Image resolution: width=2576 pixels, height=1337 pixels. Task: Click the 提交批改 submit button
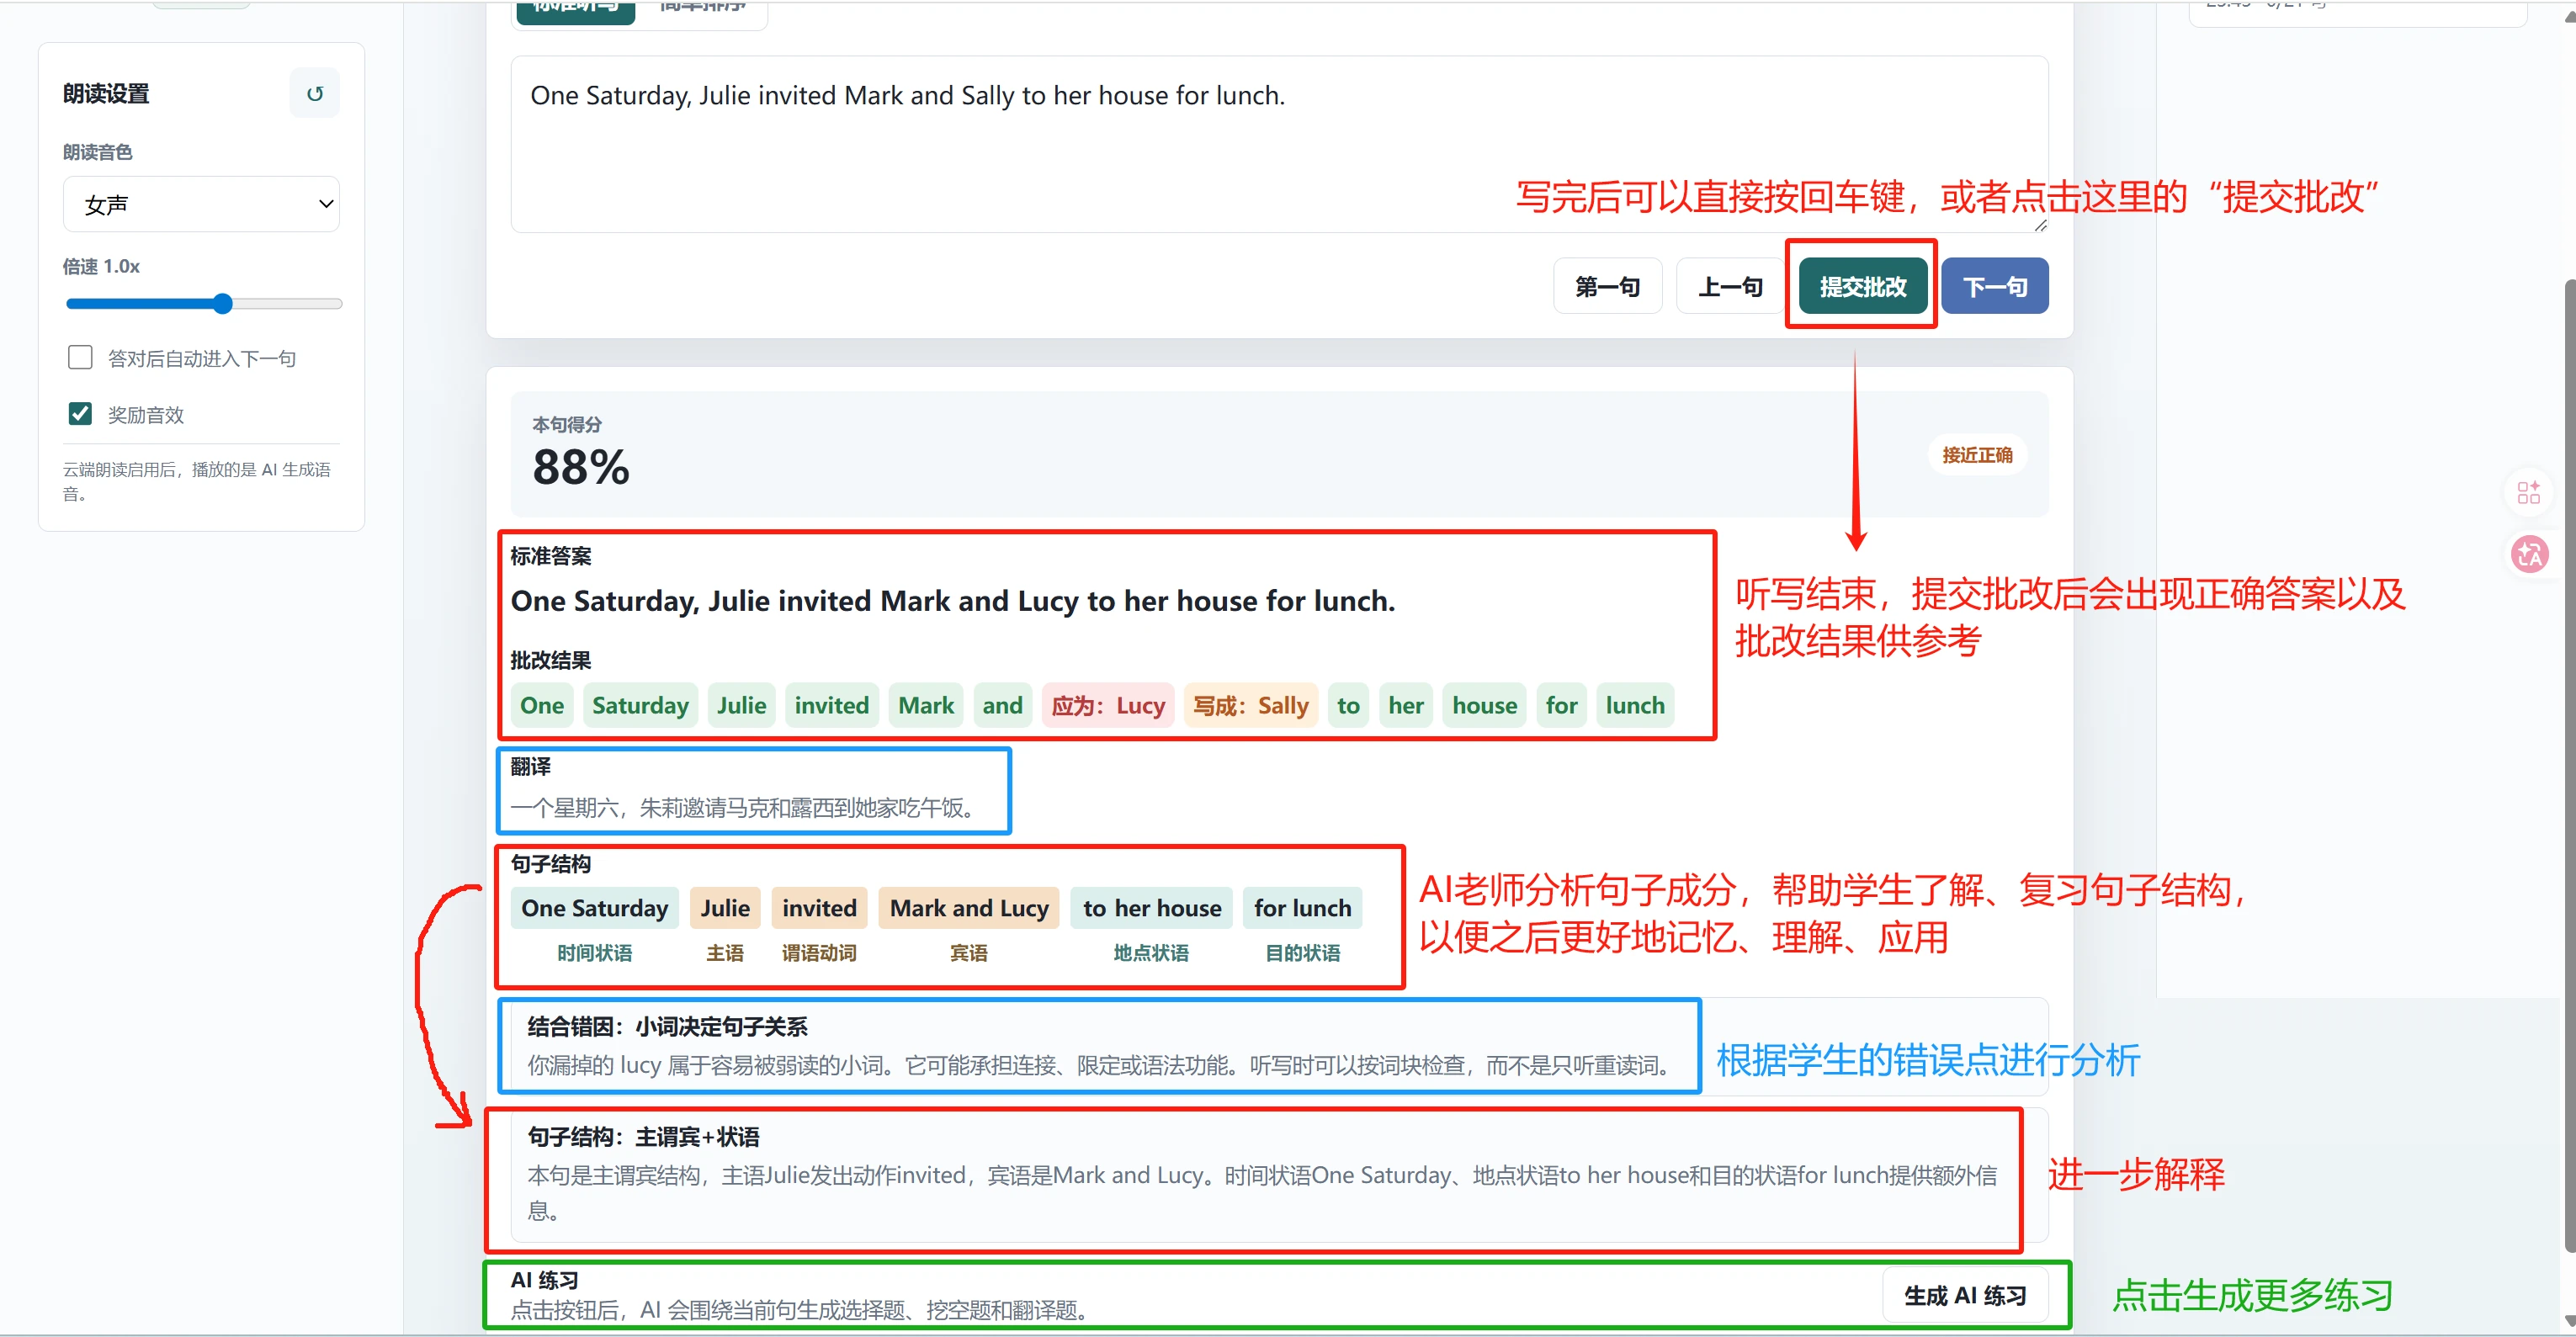(1862, 286)
